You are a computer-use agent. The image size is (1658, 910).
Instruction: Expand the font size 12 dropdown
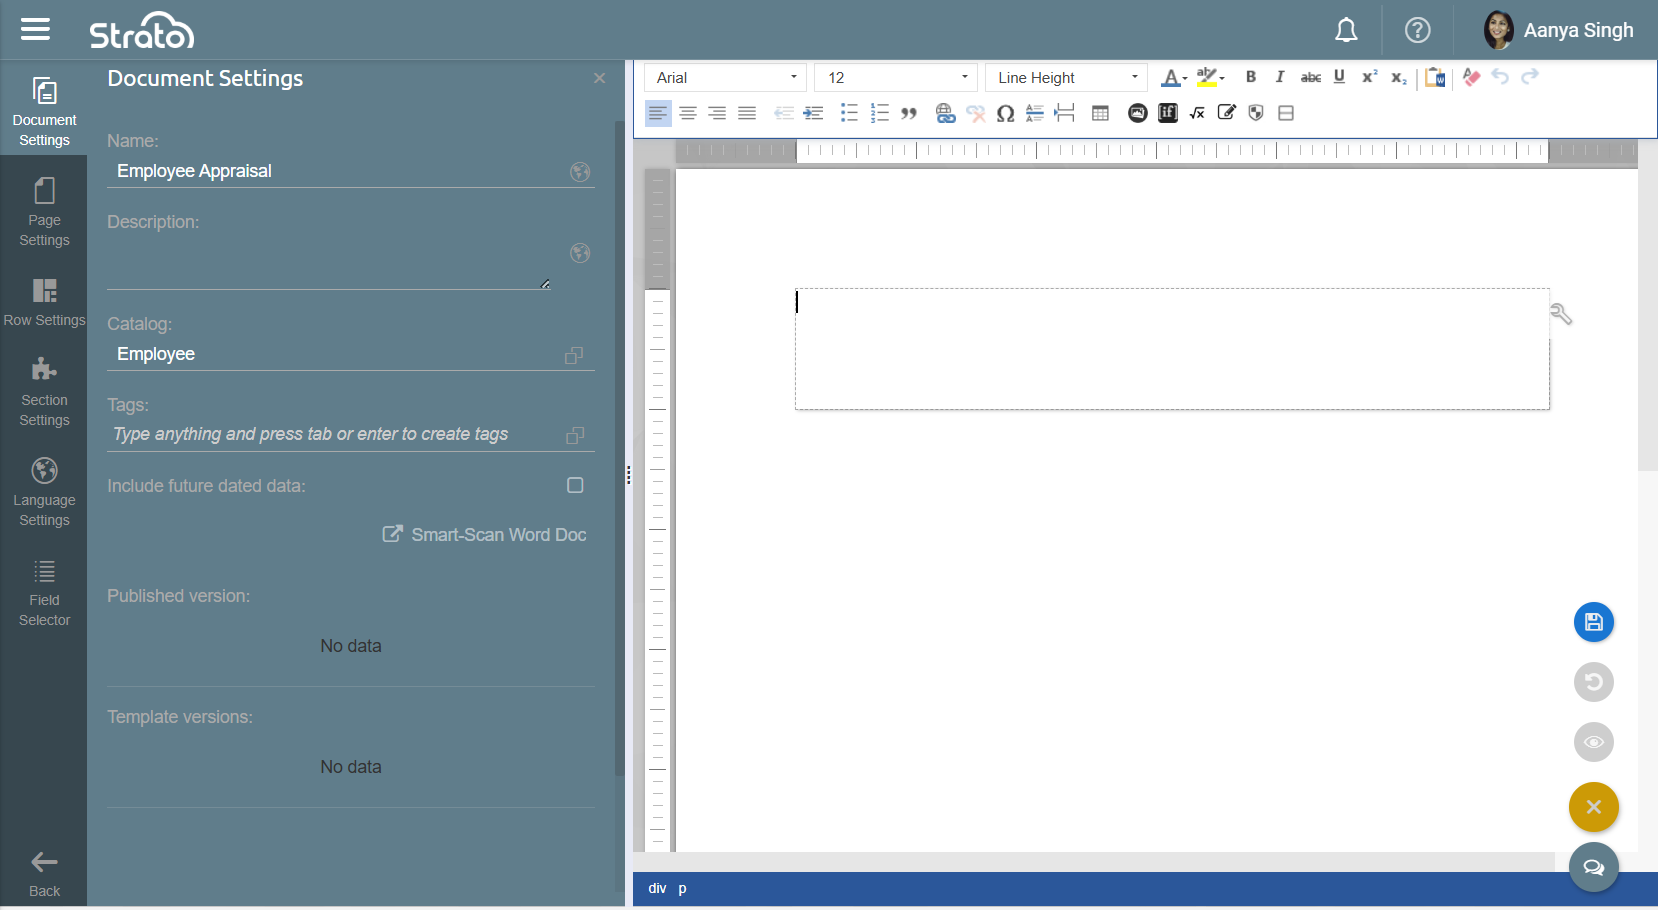[x=895, y=78]
